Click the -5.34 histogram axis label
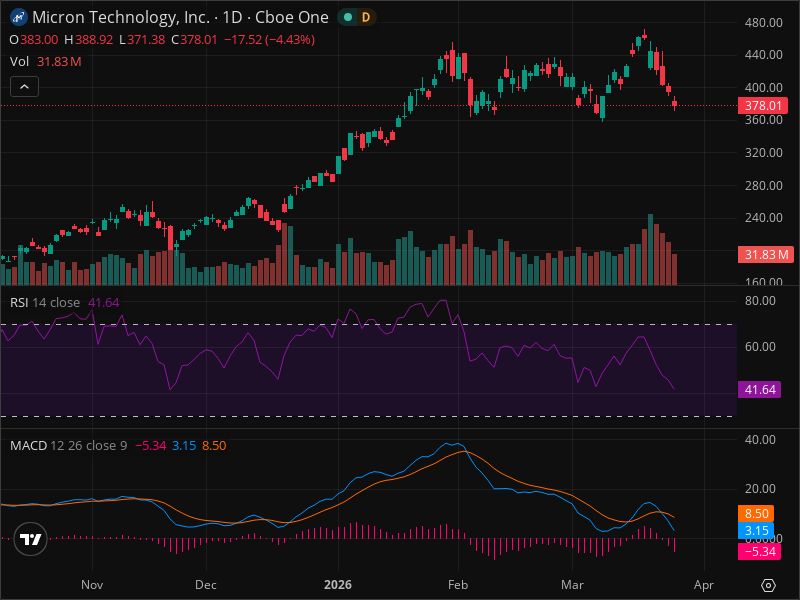This screenshot has width=800, height=600. 760,552
